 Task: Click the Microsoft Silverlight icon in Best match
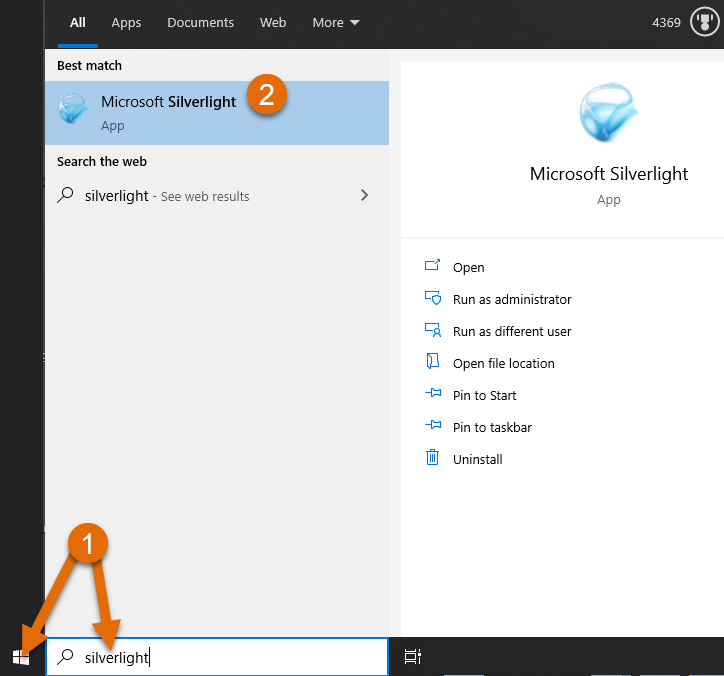pos(72,109)
